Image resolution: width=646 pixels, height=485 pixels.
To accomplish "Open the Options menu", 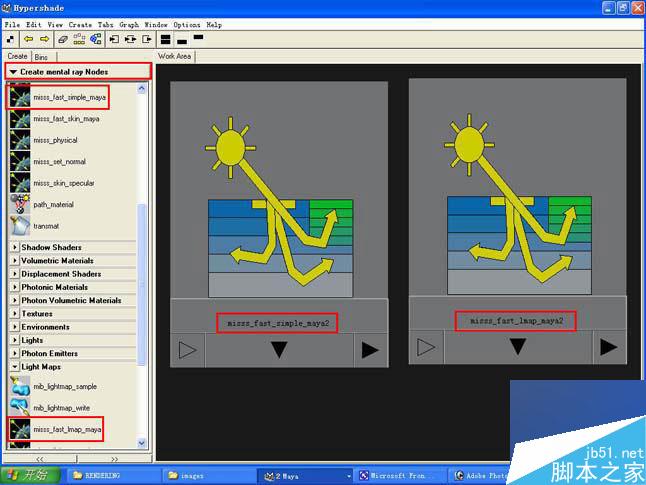I will tap(187, 25).
